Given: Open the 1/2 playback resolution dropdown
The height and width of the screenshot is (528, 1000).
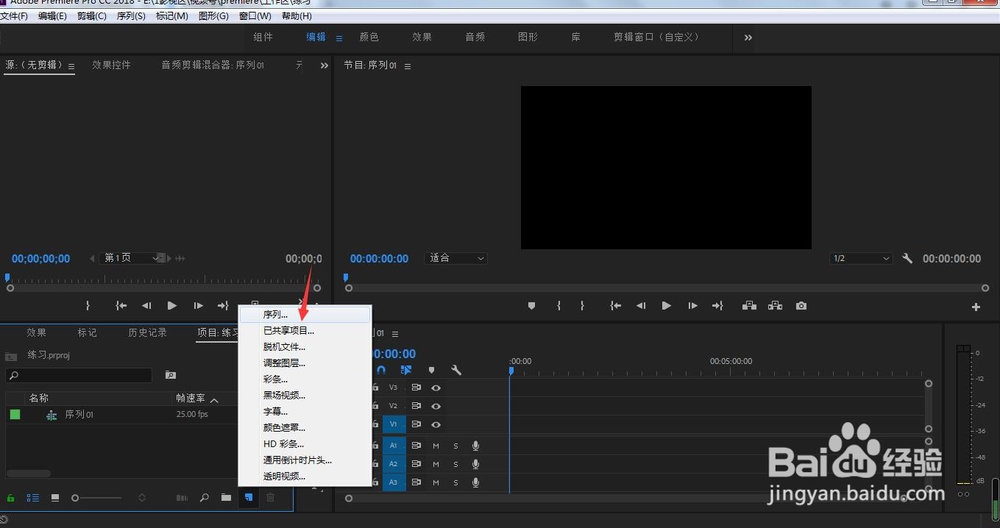Looking at the screenshot, I should [x=861, y=258].
